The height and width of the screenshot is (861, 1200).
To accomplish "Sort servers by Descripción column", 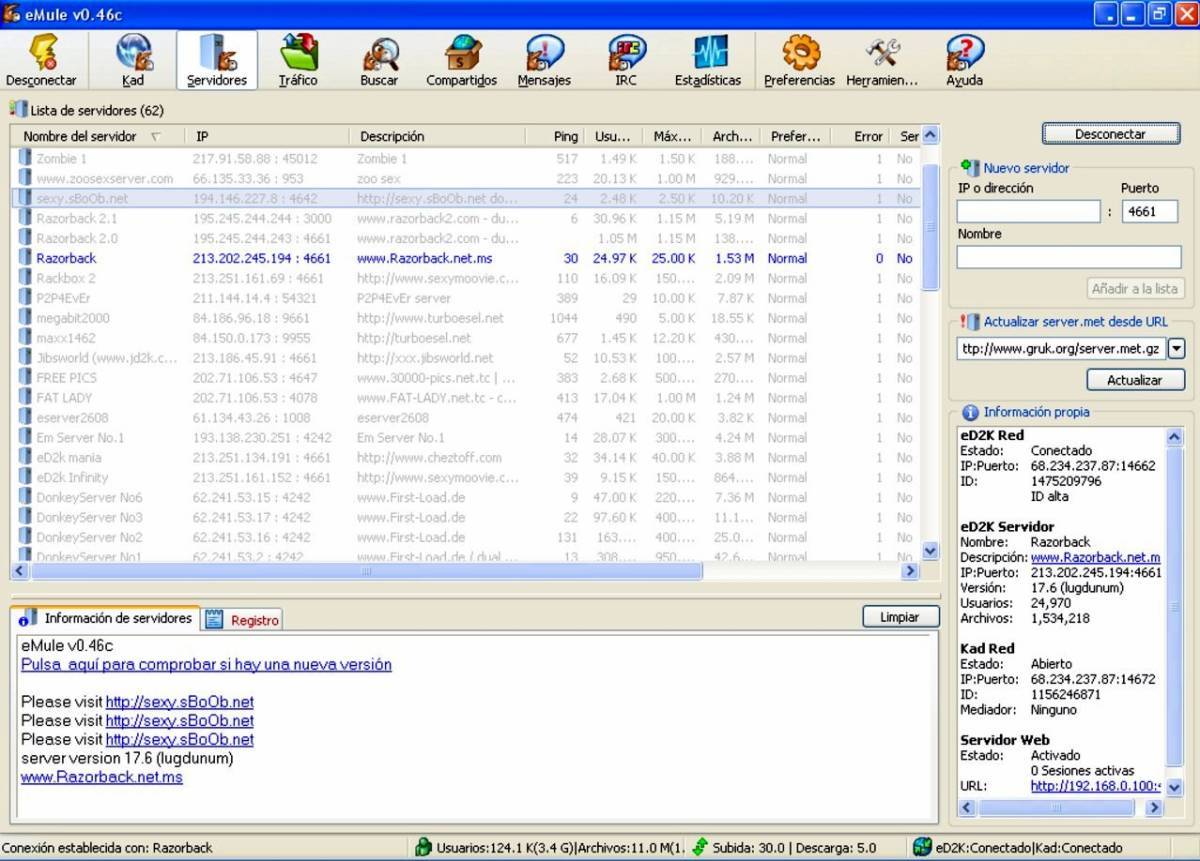I will click(x=437, y=136).
